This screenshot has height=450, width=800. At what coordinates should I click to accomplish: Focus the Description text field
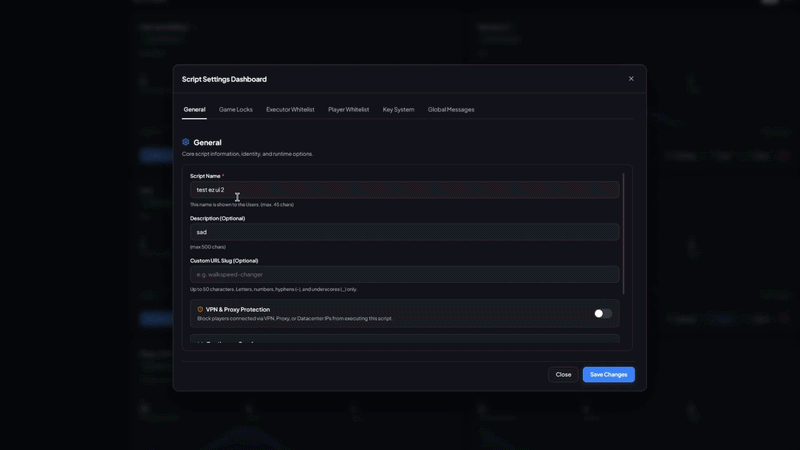(405, 232)
